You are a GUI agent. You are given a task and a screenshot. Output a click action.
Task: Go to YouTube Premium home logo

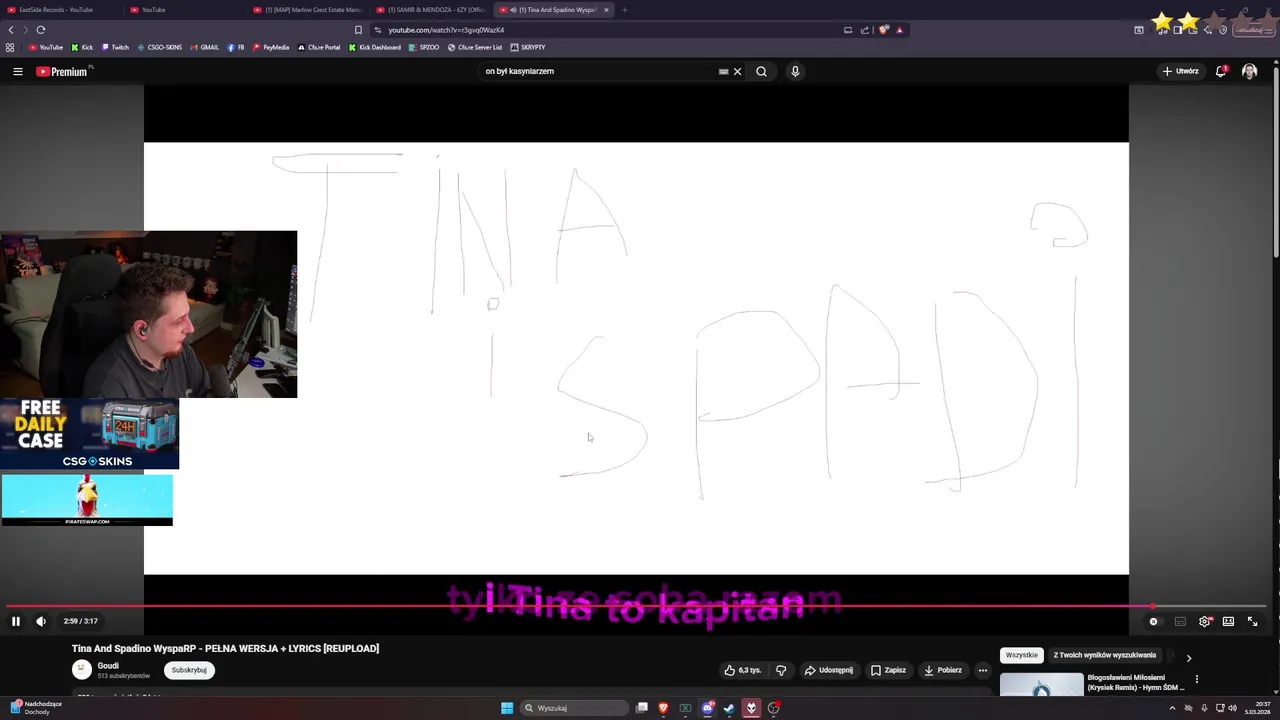(x=62, y=71)
